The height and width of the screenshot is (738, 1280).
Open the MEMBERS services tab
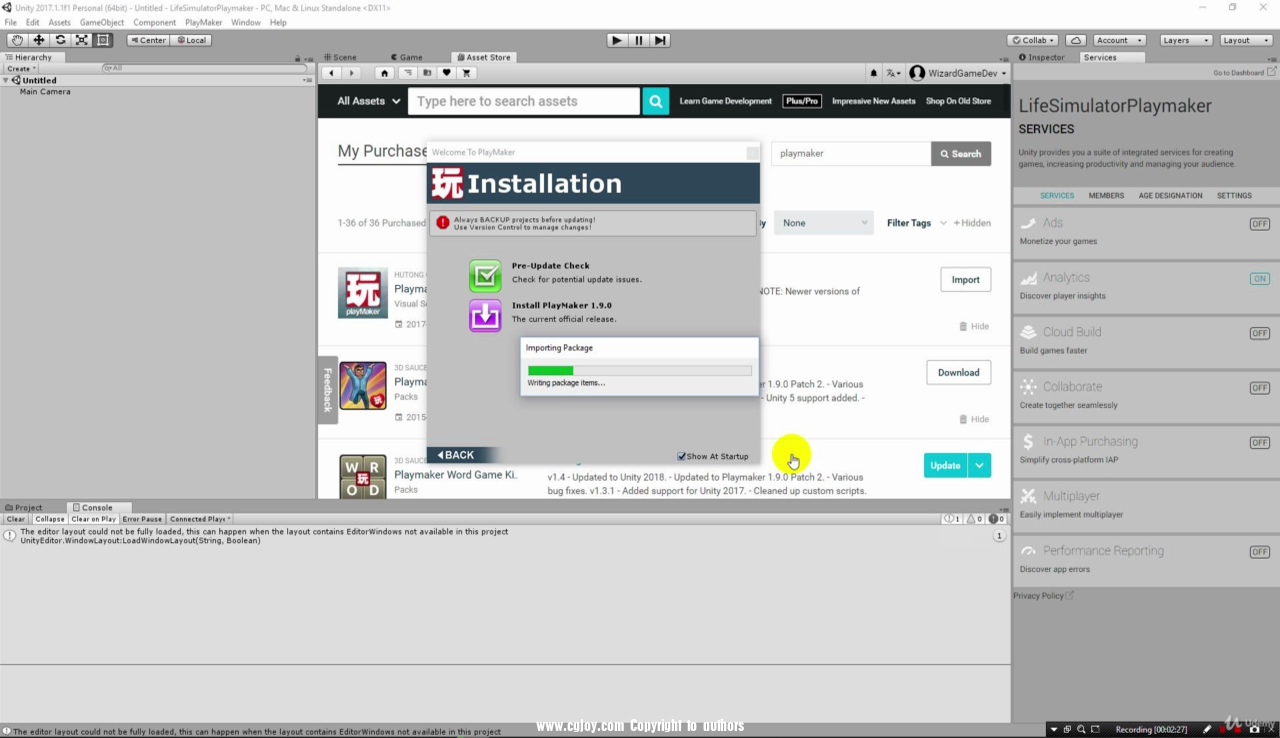[x=1106, y=196]
